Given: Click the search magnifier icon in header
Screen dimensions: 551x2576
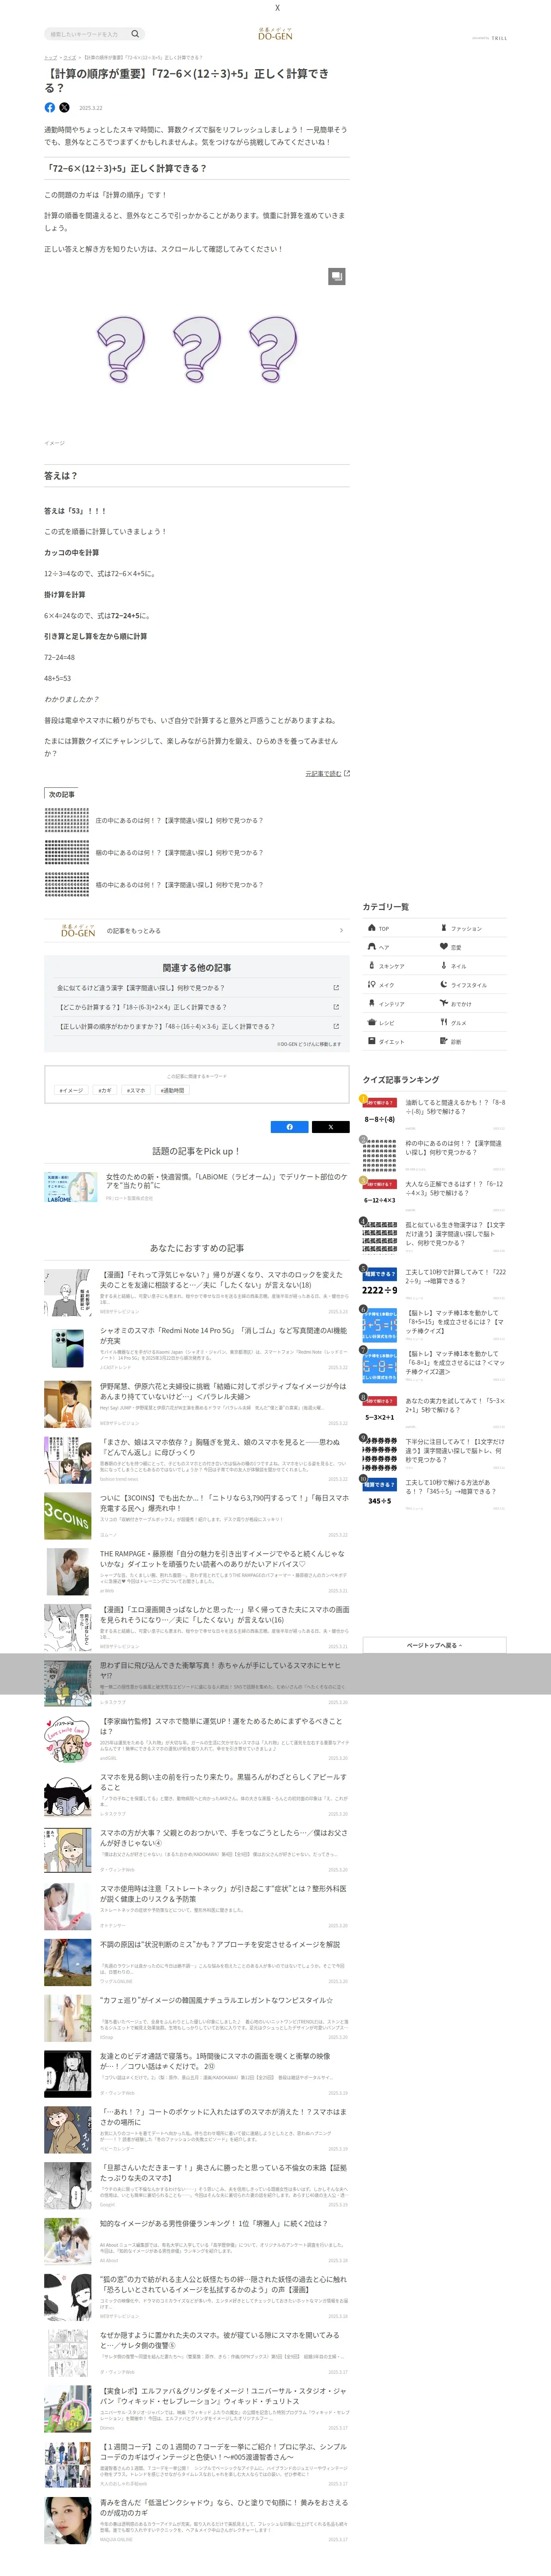Looking at the screenshot, I should [135, 34].
